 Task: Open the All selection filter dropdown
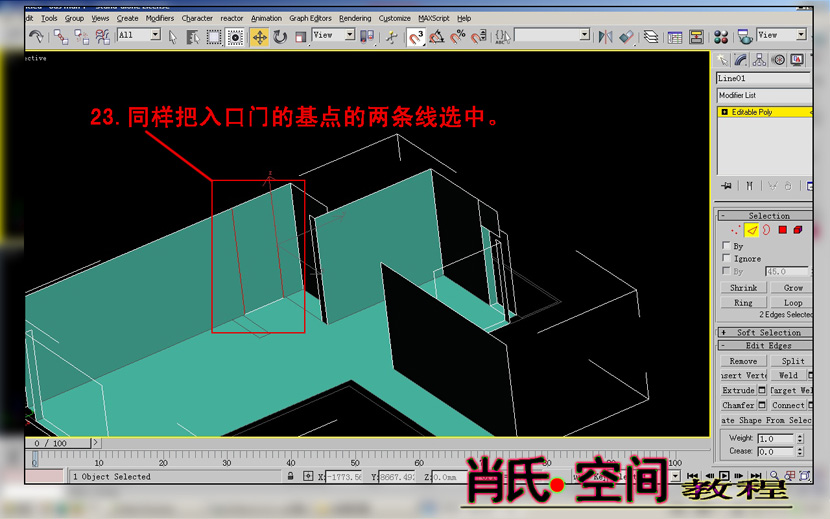pos(139,35)
